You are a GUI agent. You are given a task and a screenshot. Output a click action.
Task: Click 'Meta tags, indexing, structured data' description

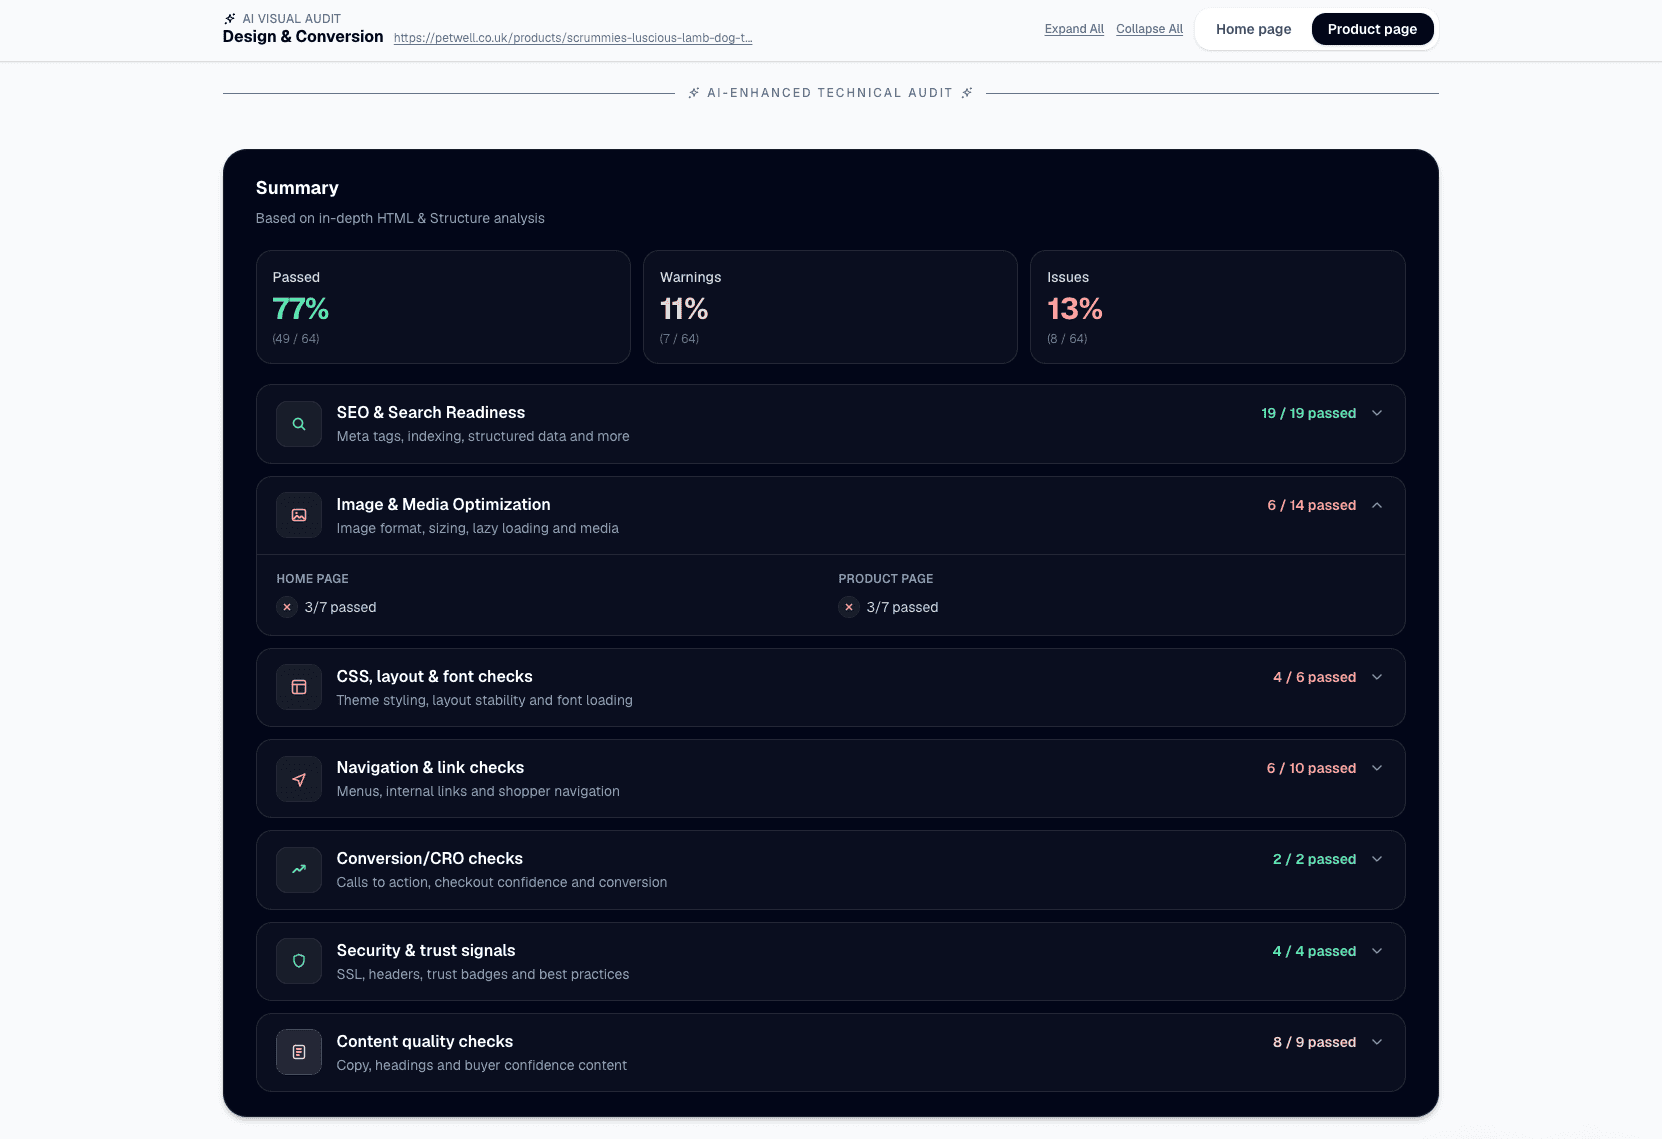483,436
